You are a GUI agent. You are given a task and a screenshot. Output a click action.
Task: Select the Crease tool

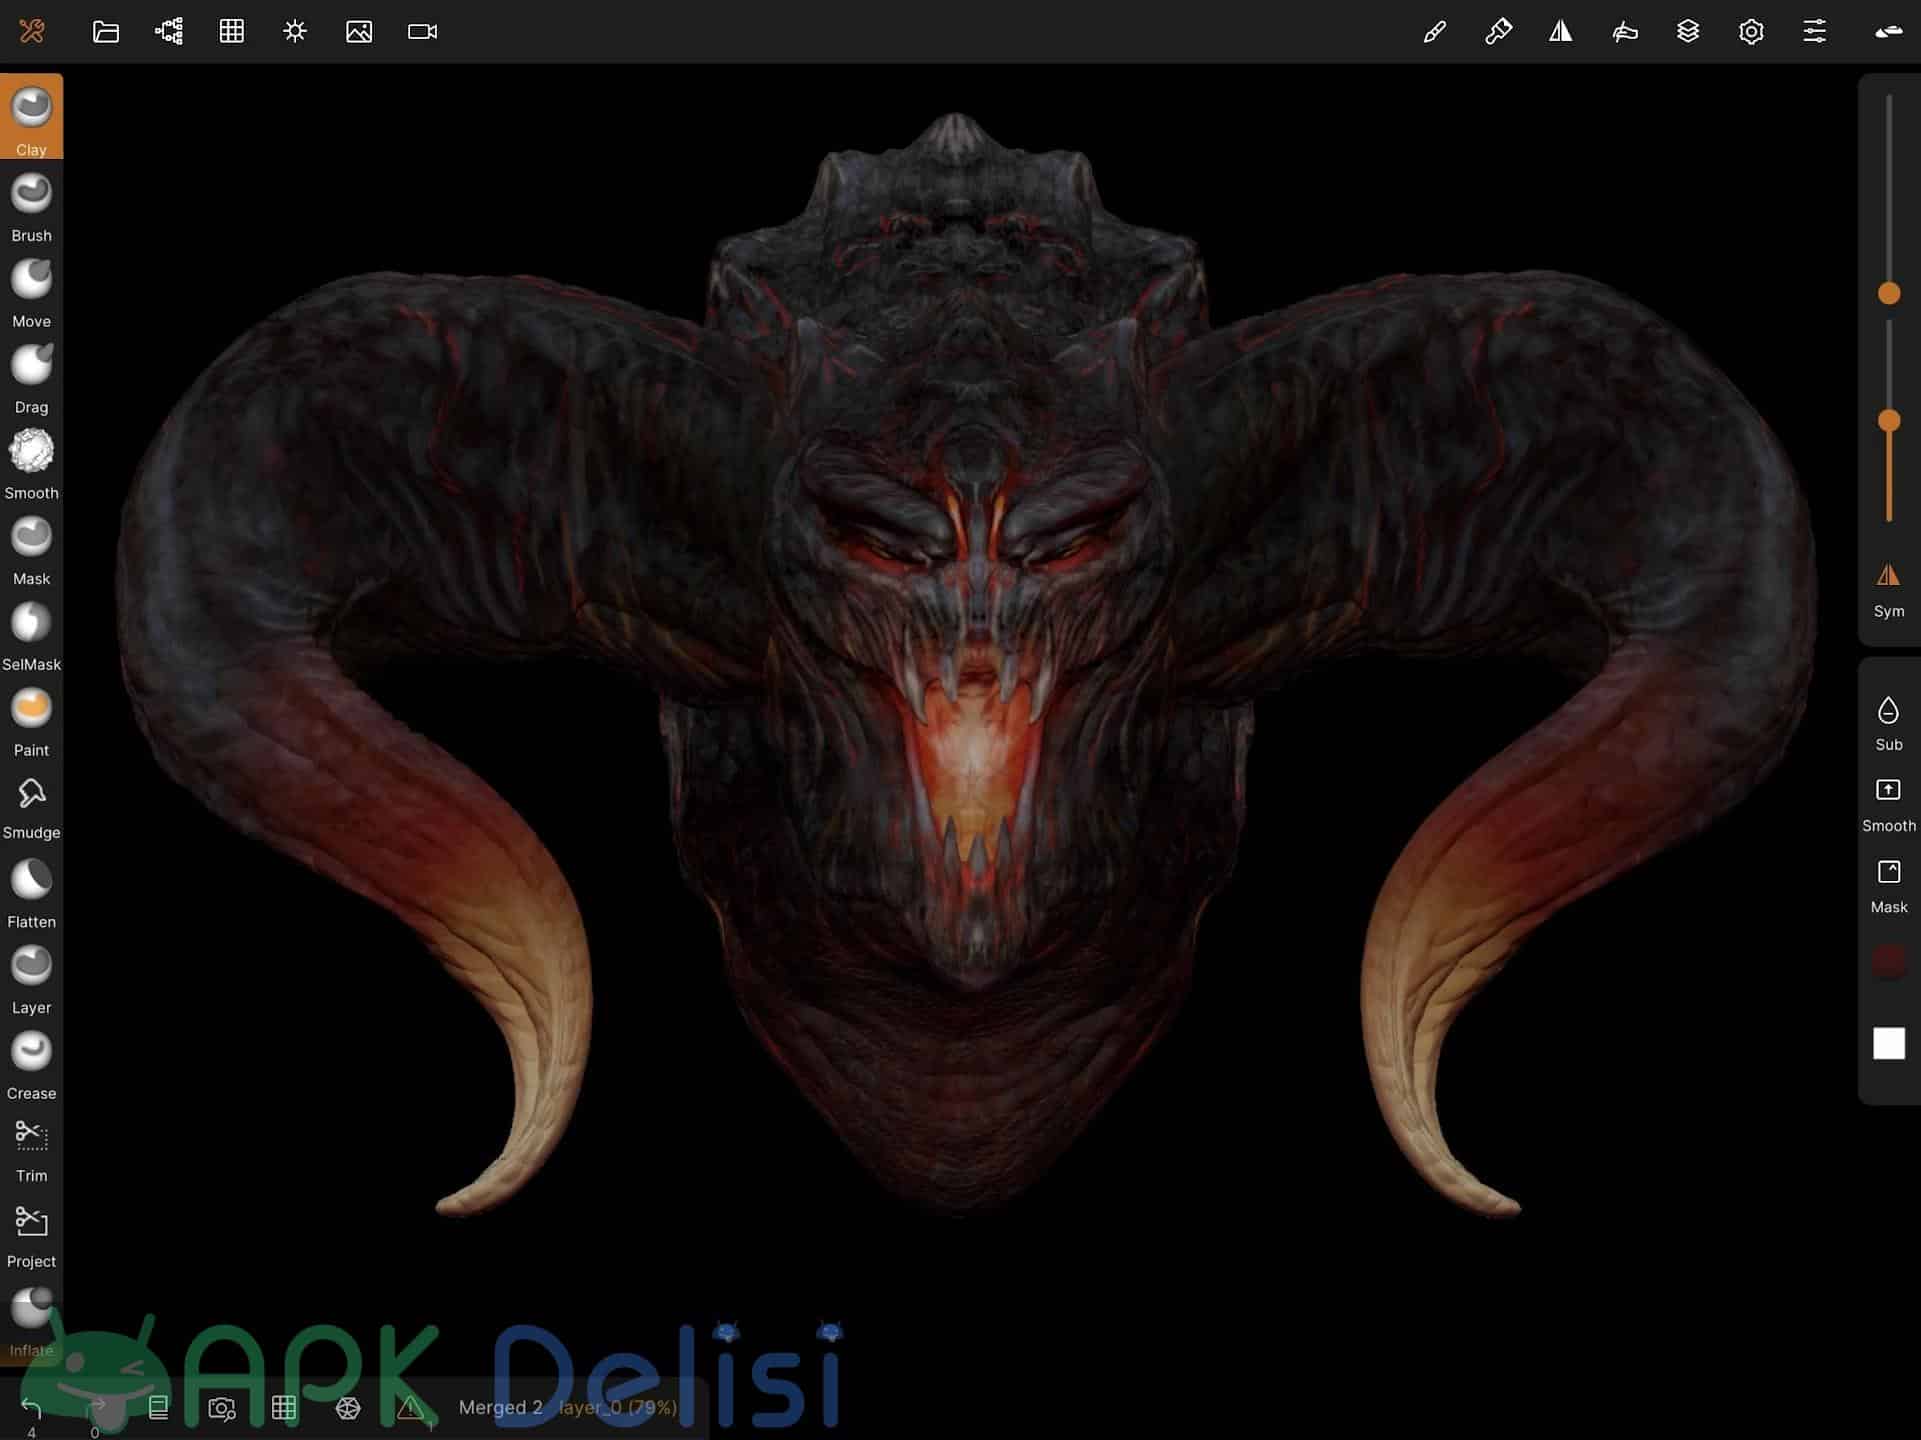click(x=31, y=1065)
